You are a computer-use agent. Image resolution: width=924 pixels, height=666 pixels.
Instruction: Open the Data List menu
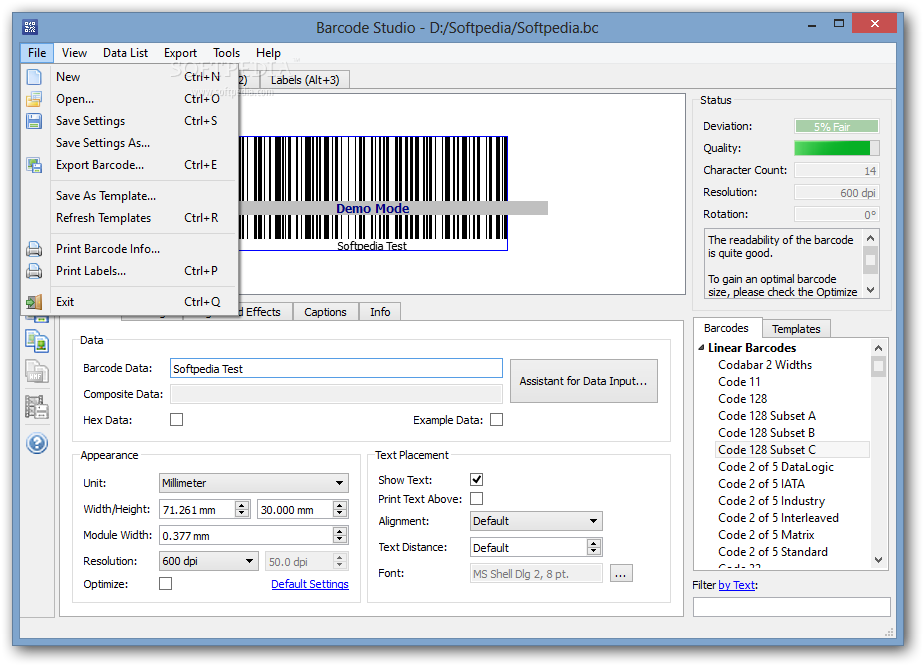[126, 52]
